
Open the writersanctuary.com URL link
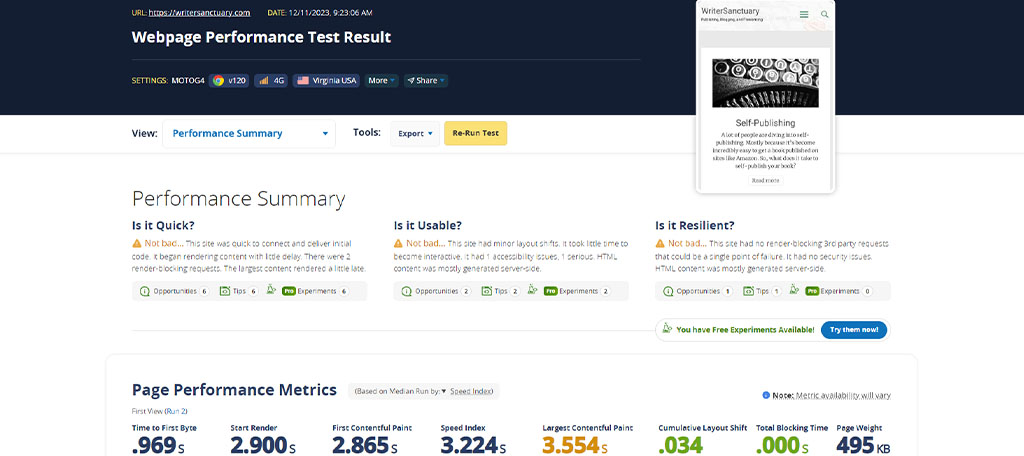coord(199,12)
